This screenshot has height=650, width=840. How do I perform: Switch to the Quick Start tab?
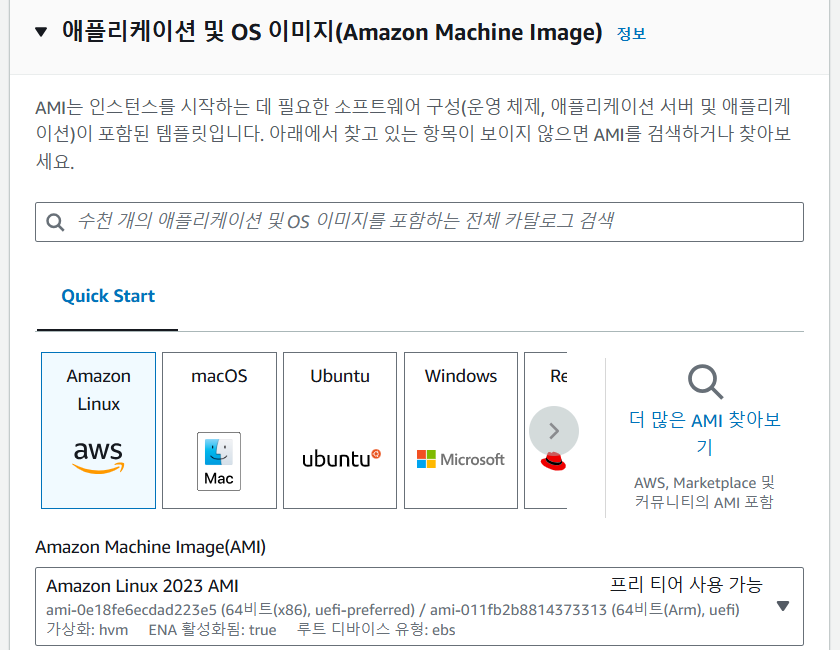tap(108, 296)
